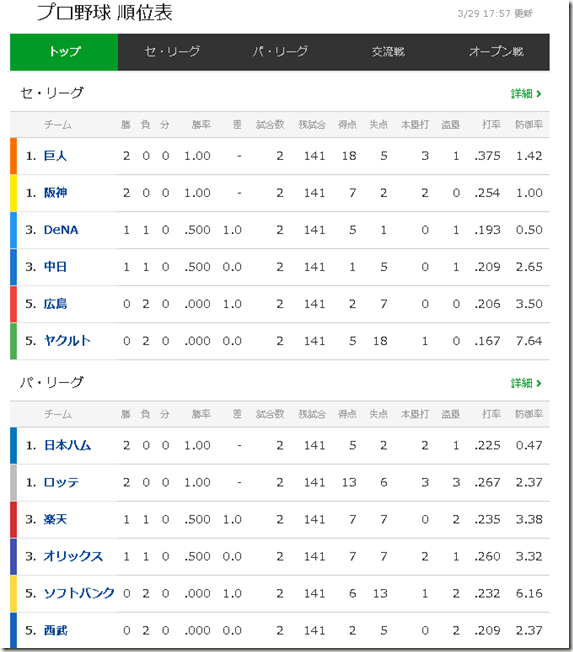Open the 阪神 team link
The height and width of the screenshot is (652, 573).
click(x=55, y=193)
